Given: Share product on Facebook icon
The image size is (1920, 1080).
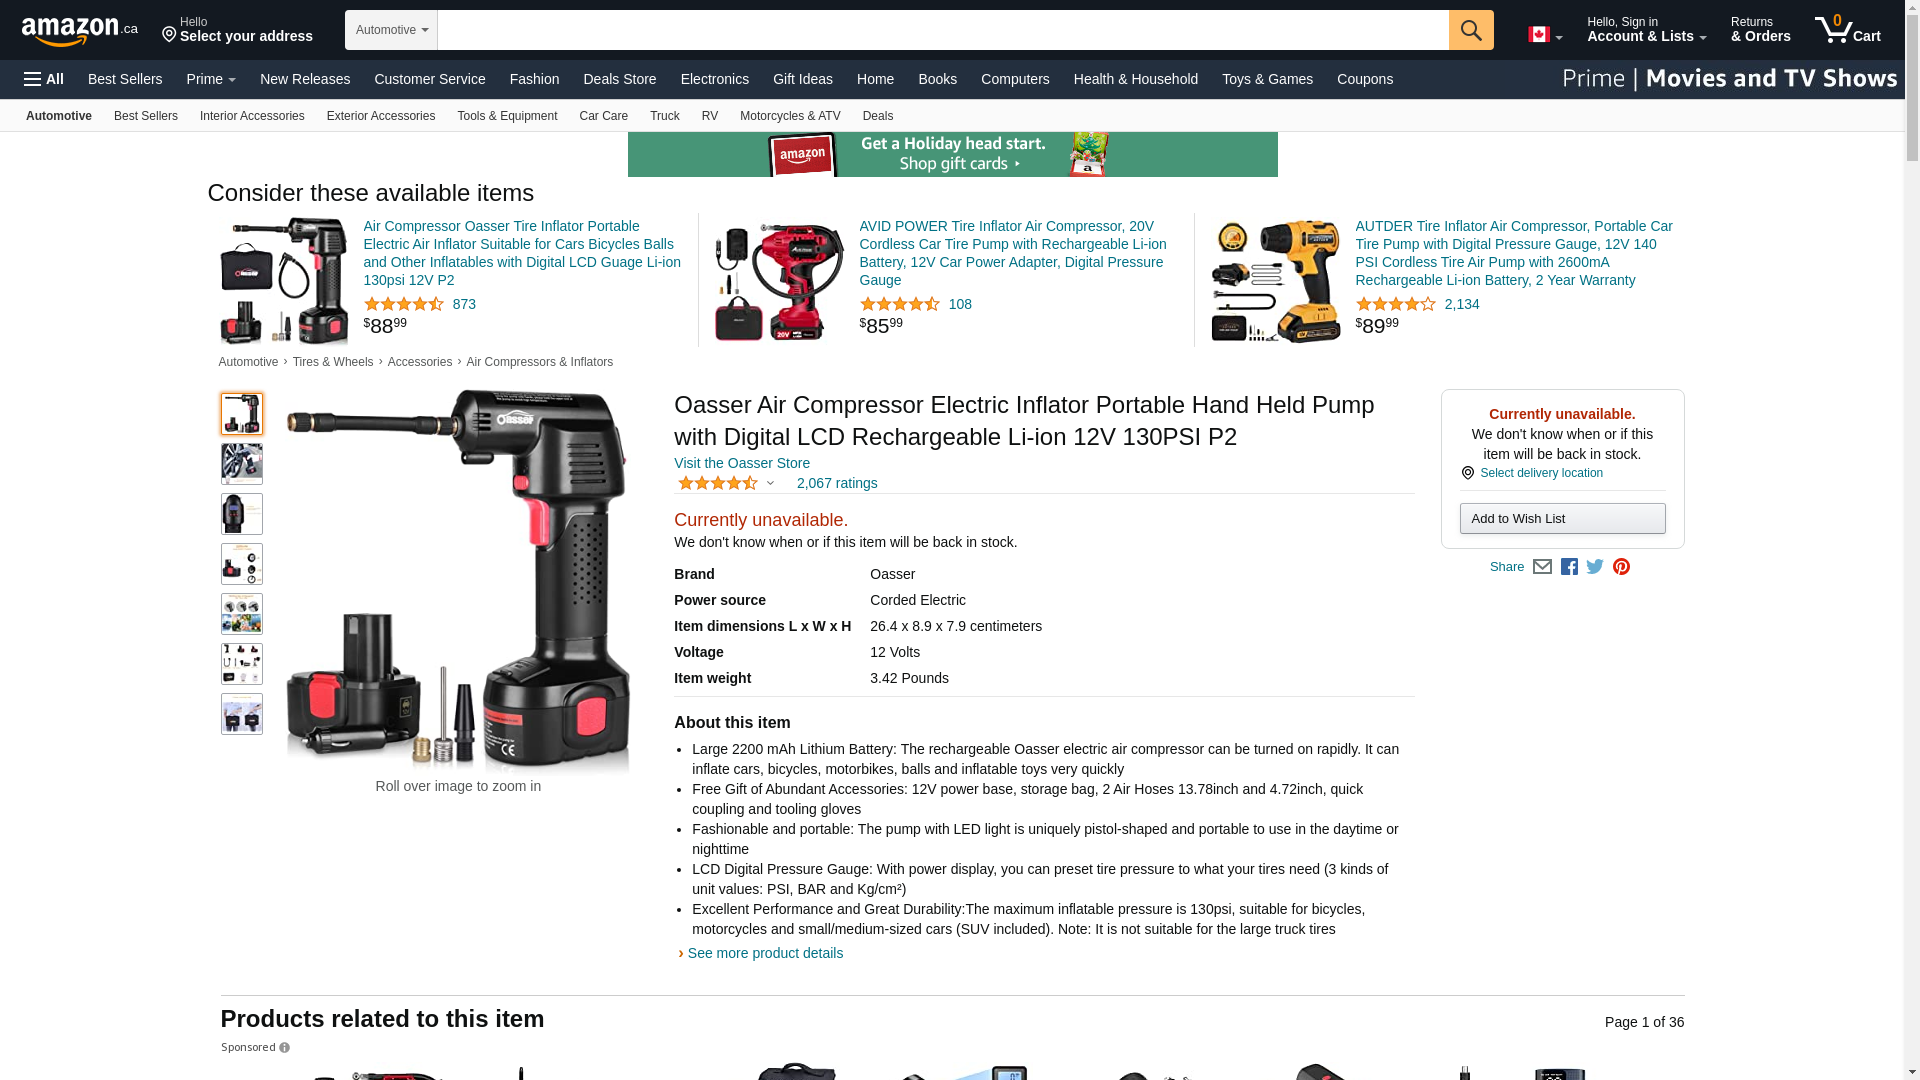Looking at the screenshot, I should point(1569,567).
